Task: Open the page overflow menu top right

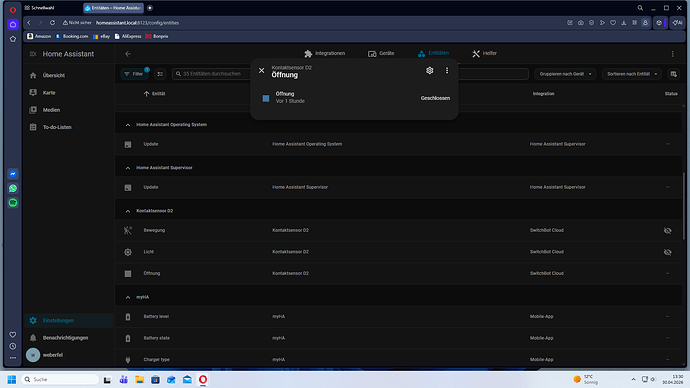Action: tap(672, 54)
